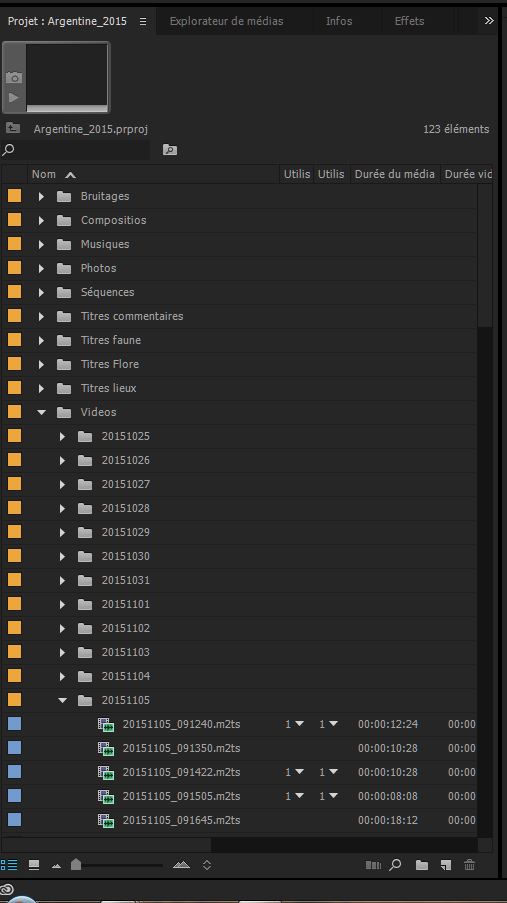Switch to Explorateur de médias tab

pyautogui.click(x=226, y=21)
